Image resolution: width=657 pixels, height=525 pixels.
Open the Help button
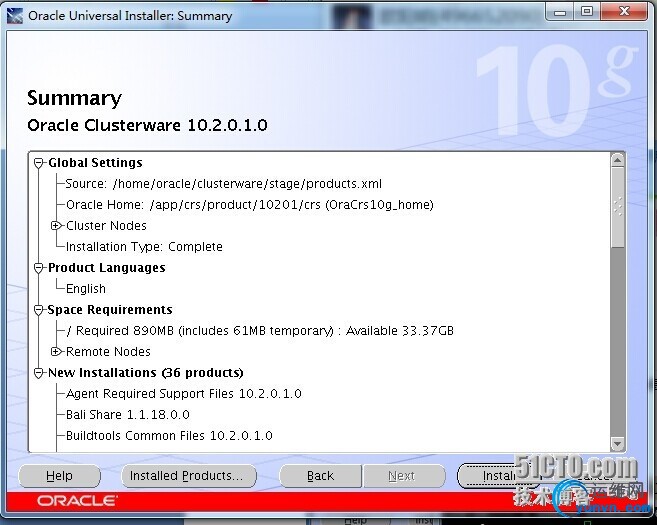pos(59,476)
